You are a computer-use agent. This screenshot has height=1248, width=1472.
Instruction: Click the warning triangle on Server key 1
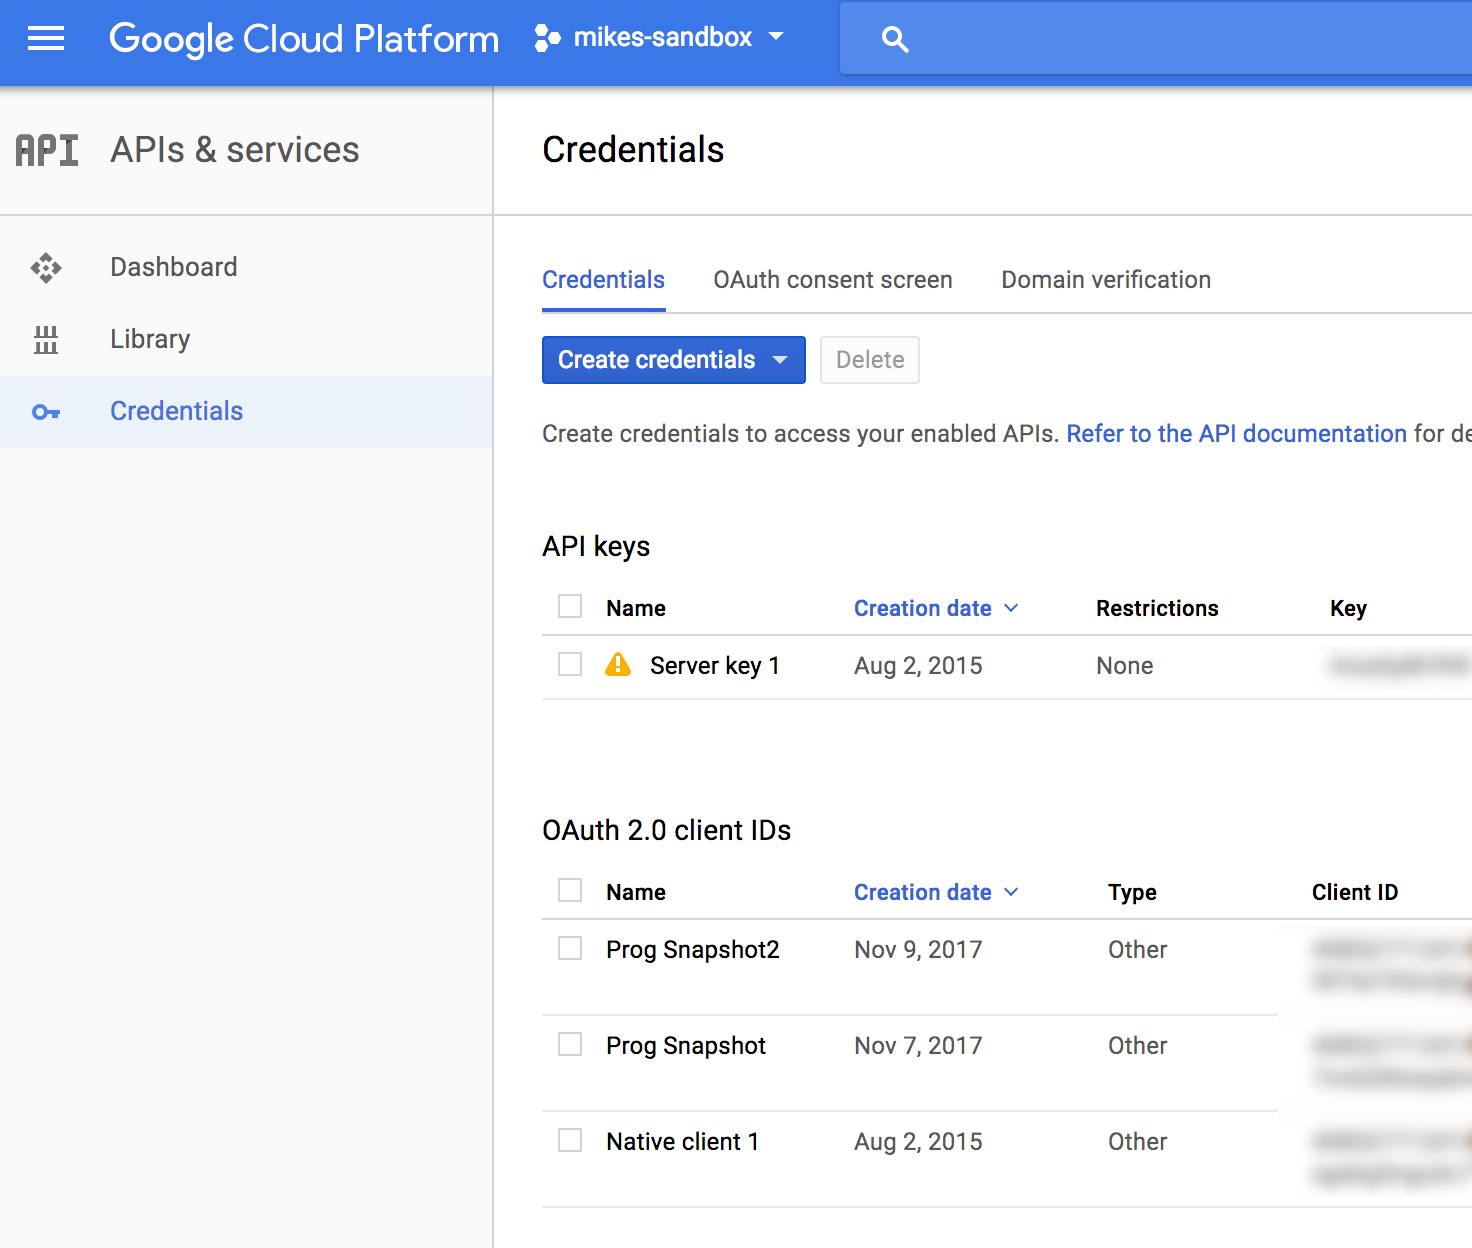[x=618, y=664]
